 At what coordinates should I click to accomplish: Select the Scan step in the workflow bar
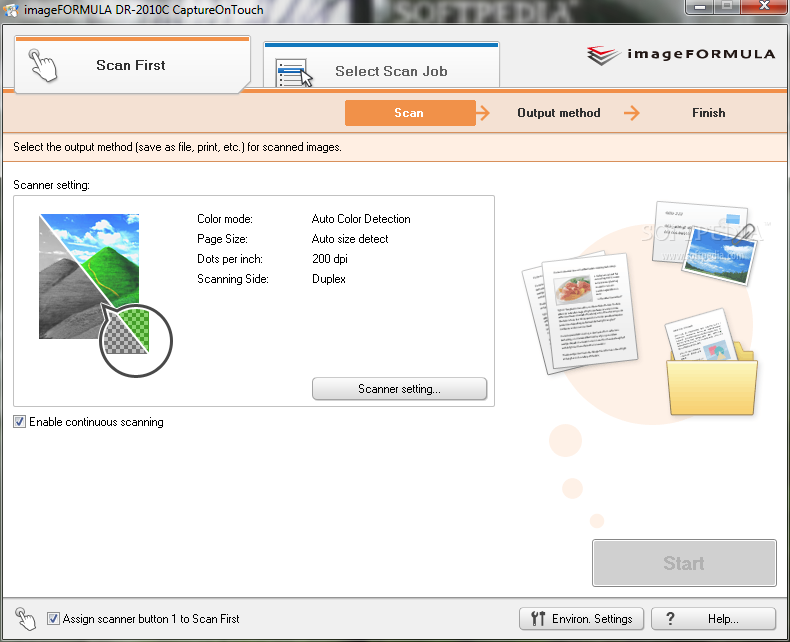coord(410,113)
